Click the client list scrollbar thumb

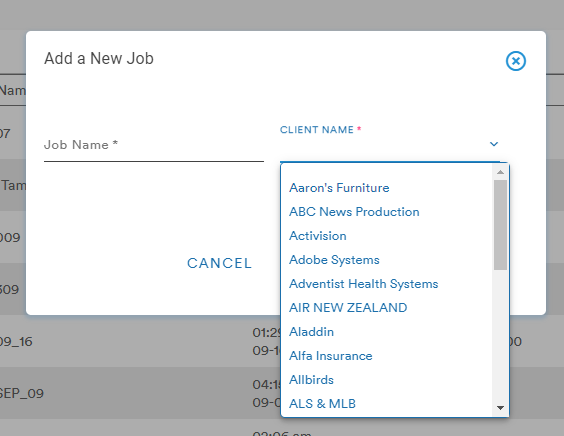click(500, 225)
